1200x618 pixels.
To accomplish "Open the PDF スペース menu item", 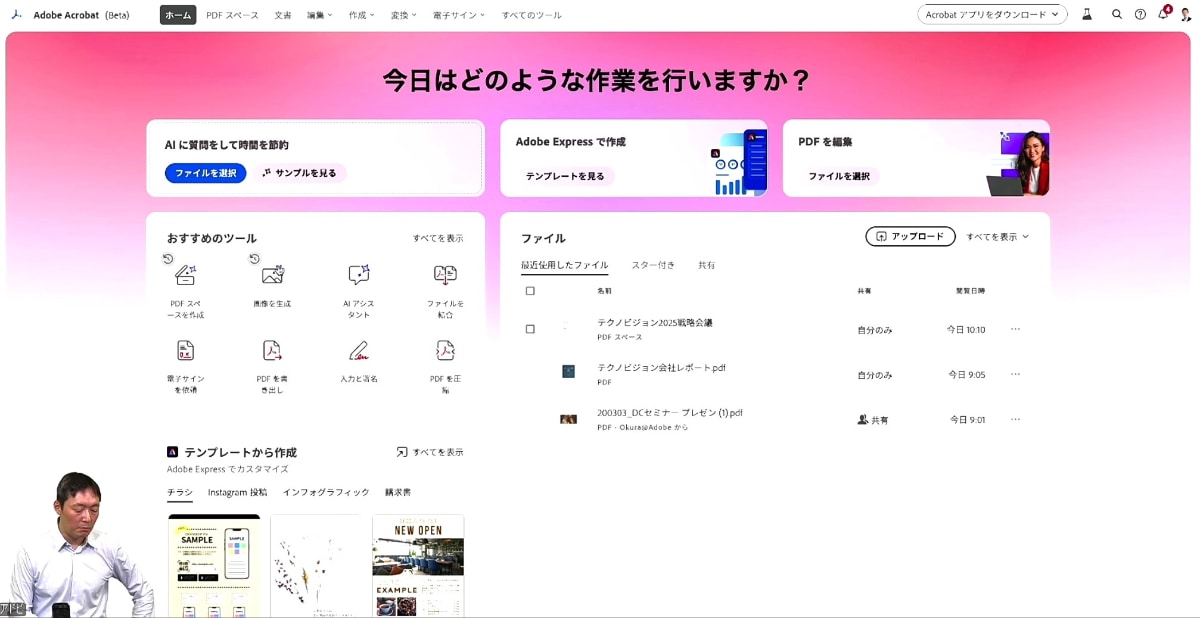I will (x=232, y=15).
